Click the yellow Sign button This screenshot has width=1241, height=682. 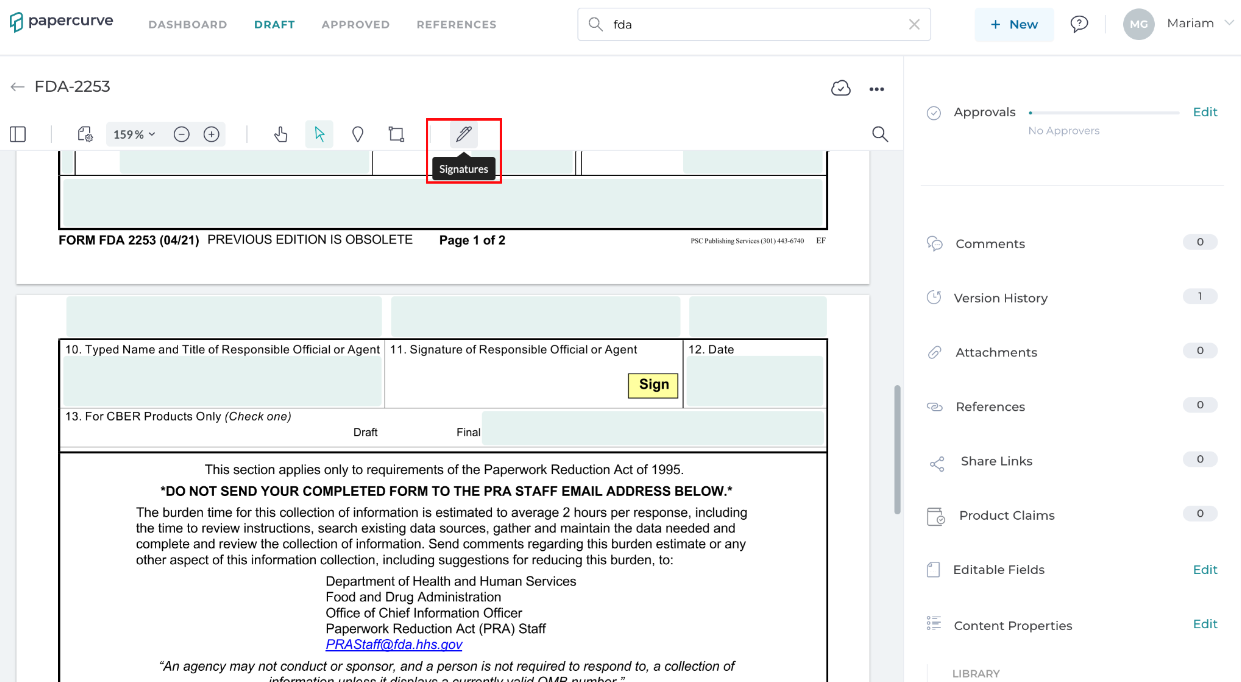tap(653, 385)
